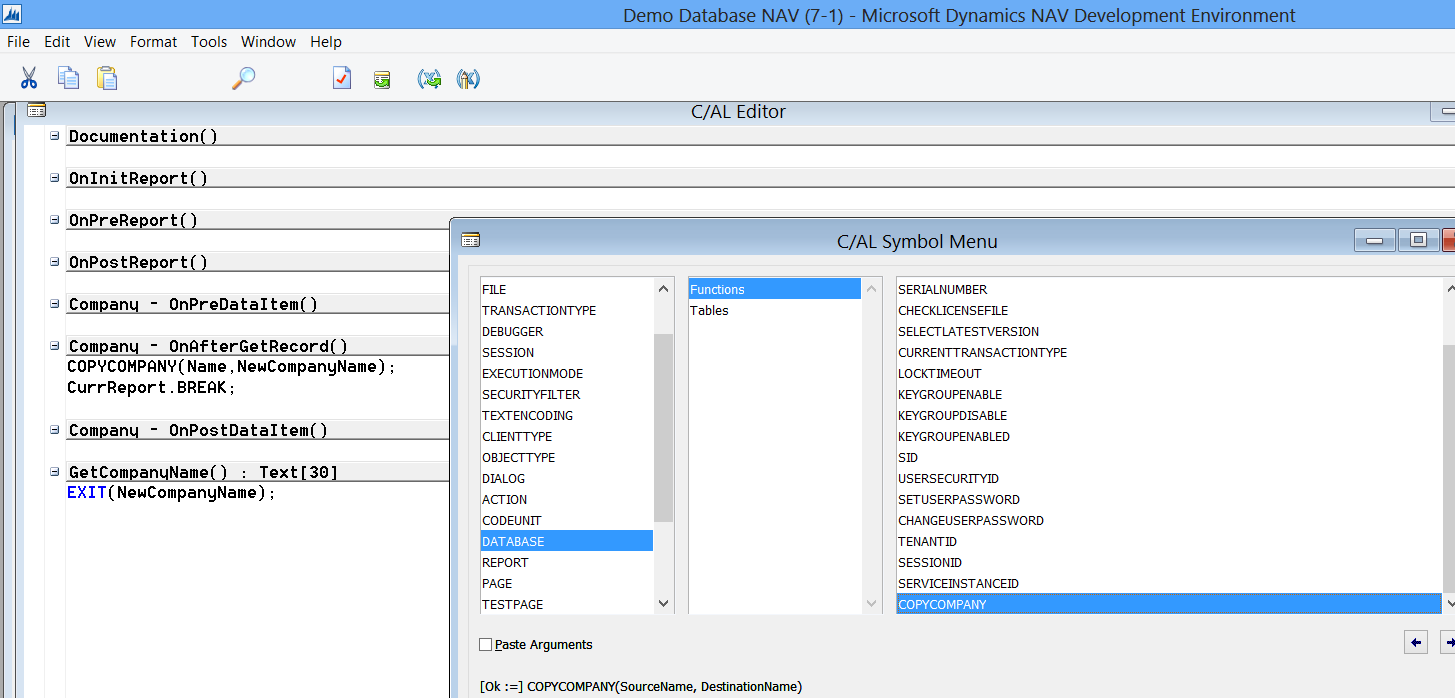Select Tables in the middle list
1455x698 pixels.
click(709, 311)
